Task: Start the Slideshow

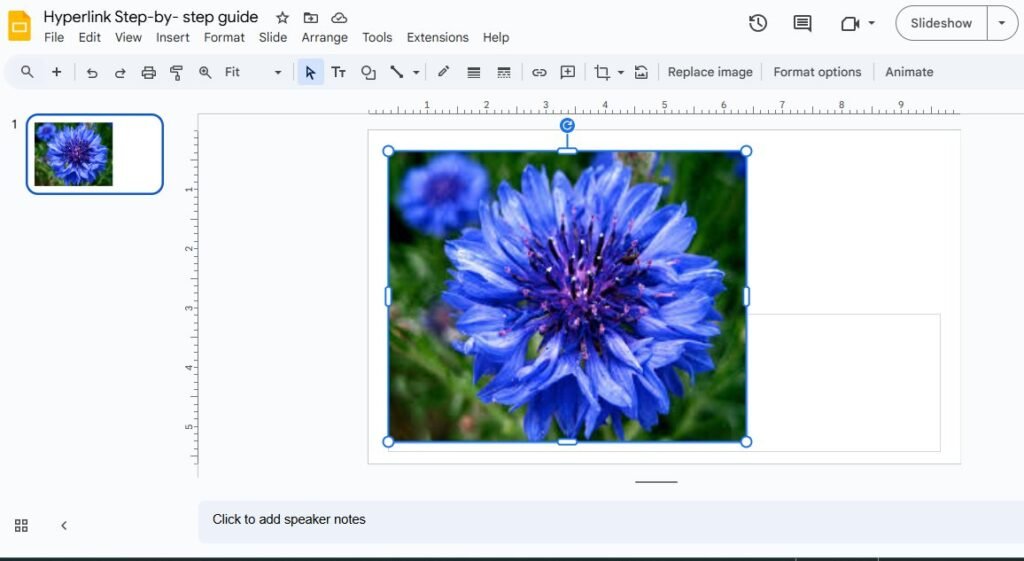Action: 941,23
